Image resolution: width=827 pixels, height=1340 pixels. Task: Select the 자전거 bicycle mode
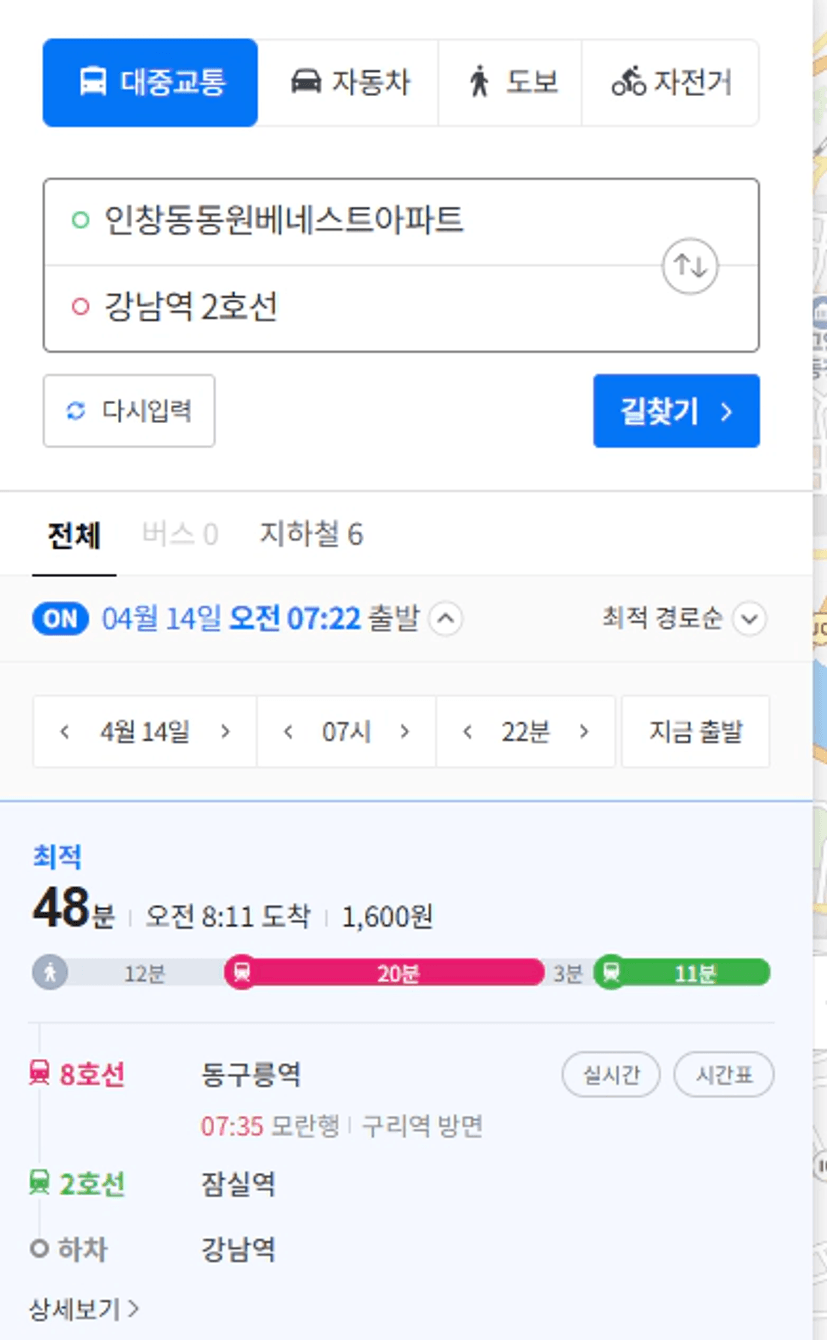671,82
